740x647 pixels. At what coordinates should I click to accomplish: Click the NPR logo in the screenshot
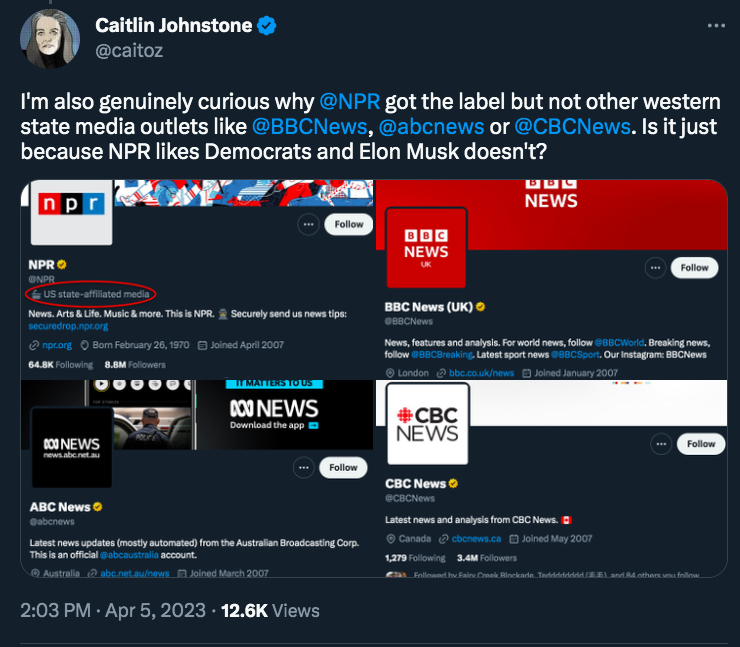(71, 212)
